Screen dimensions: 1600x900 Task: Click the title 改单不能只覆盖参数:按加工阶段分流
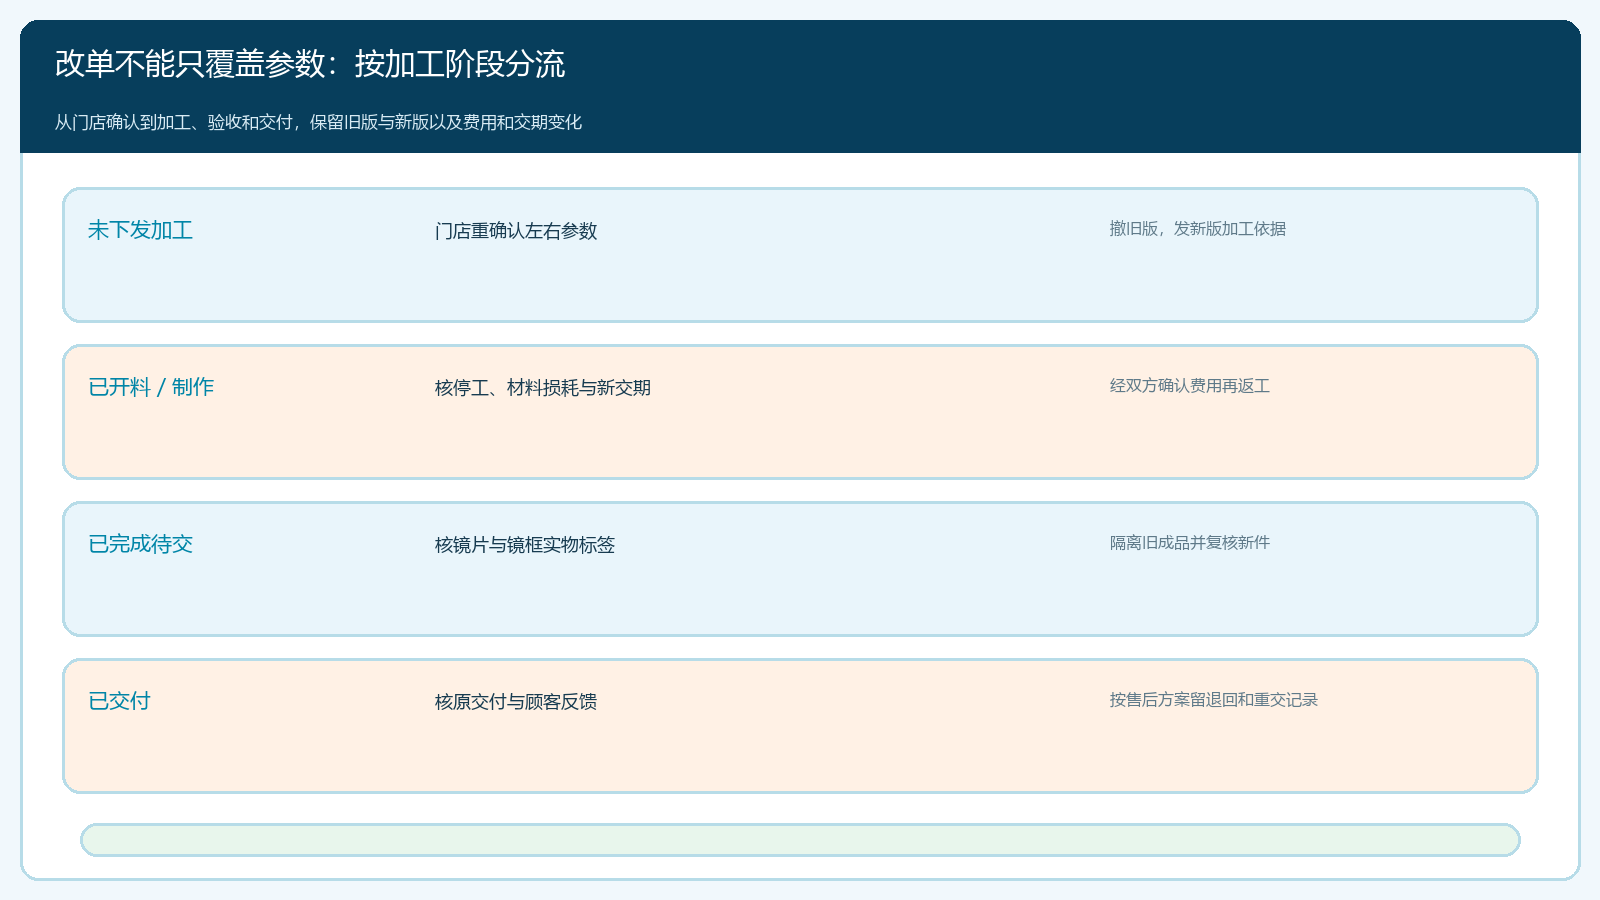coord(310,64)
